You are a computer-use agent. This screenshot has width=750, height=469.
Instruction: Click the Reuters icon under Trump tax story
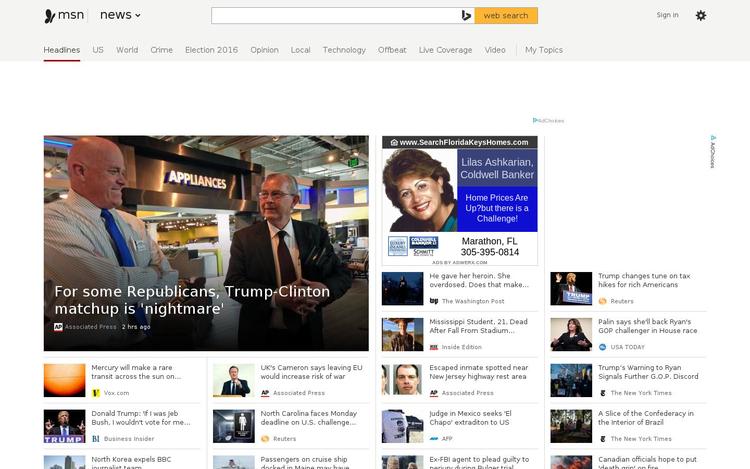click(x=603, y=301)
